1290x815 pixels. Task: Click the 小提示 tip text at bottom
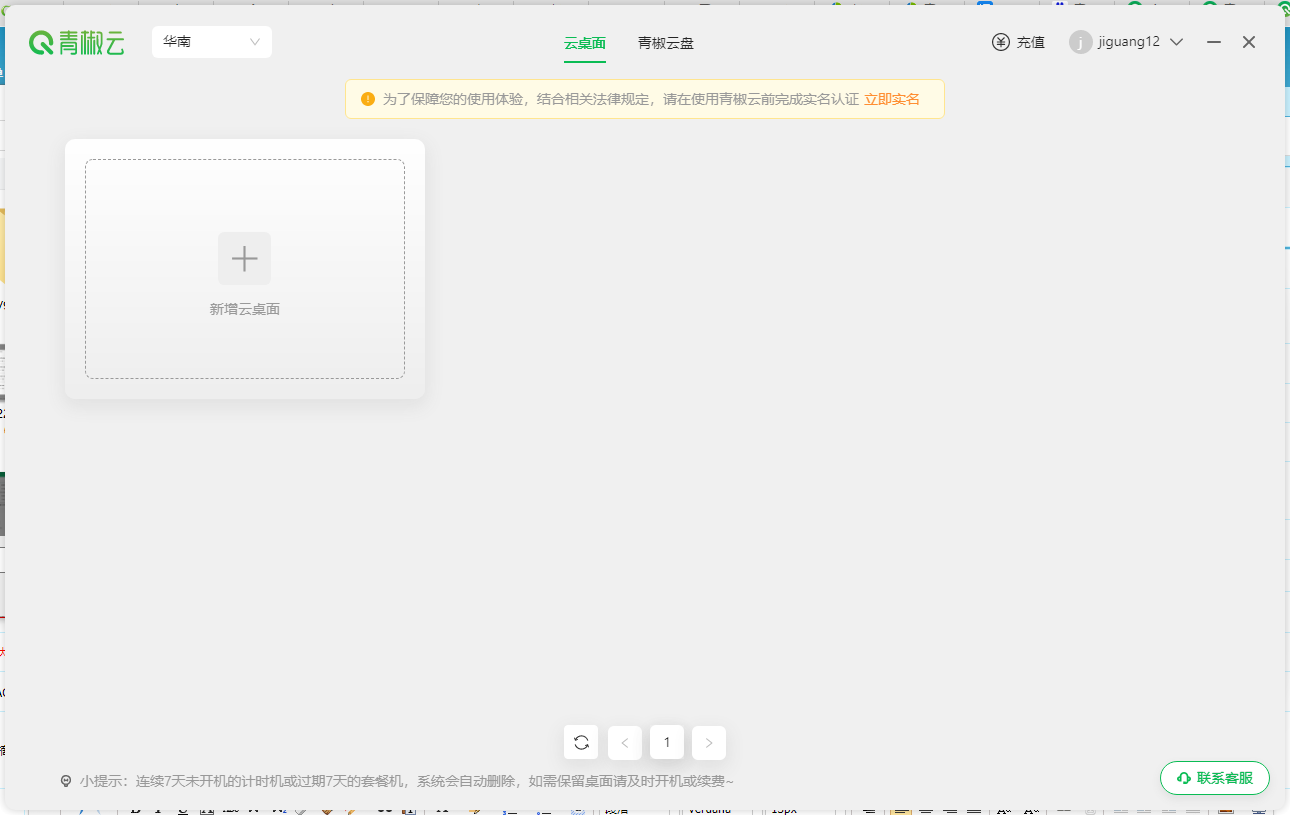coord(407,781)
